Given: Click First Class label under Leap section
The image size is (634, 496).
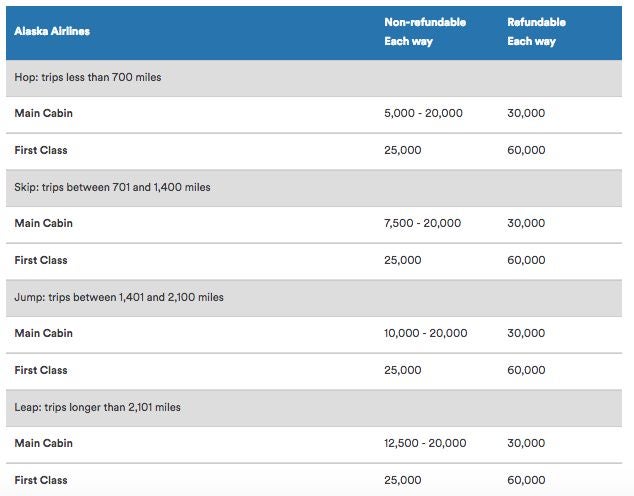Looking at the screenshot, I should [x=41, y=480].
